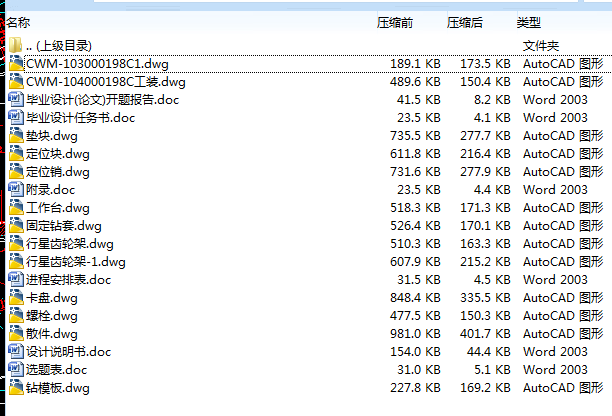Select file name 卡盘.dwg
This screenshot has width=612, height=416.
52,298
